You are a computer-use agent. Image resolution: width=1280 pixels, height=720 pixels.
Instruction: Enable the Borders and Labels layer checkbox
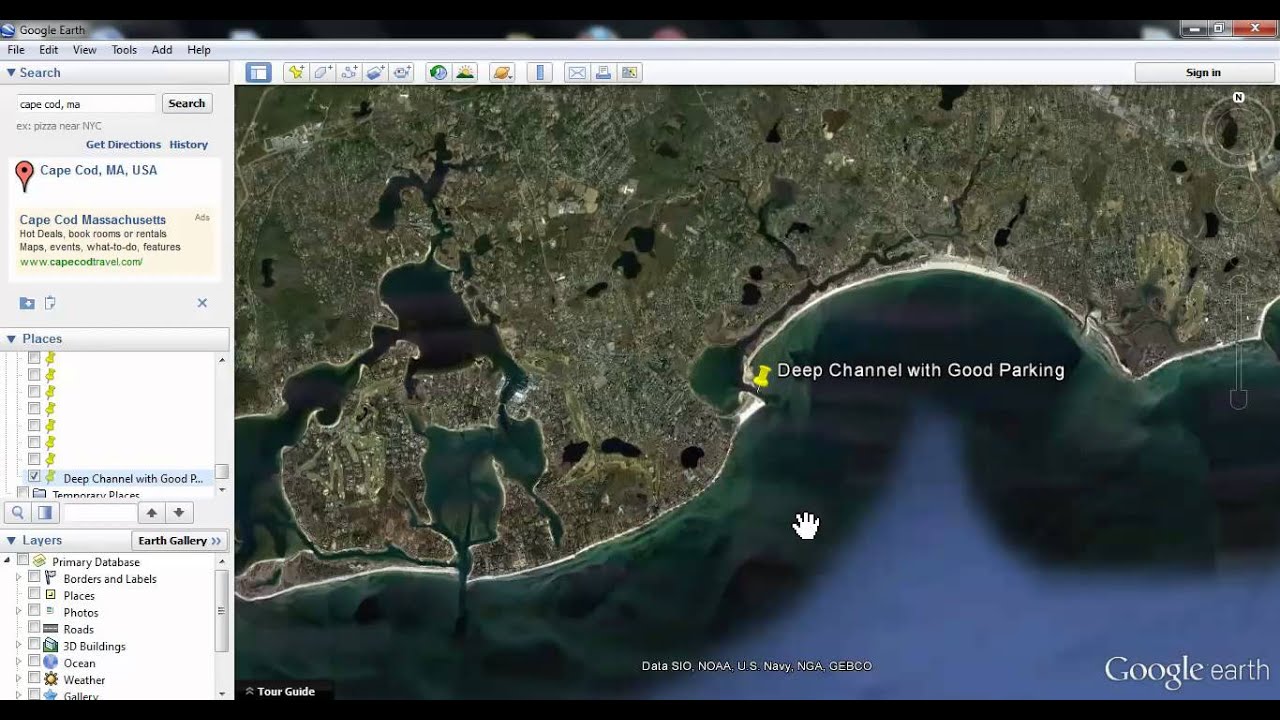point(34,578)
